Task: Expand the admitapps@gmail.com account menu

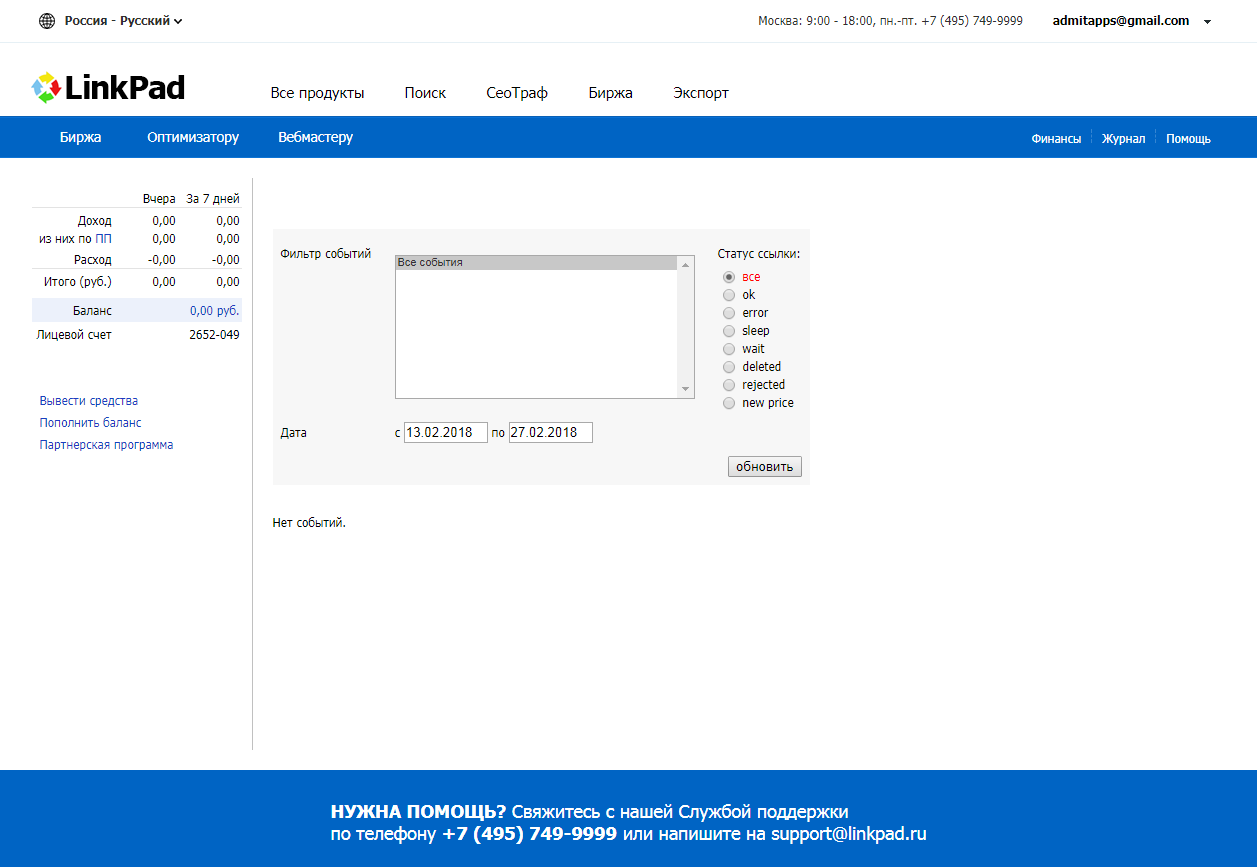Action: 1207,21
